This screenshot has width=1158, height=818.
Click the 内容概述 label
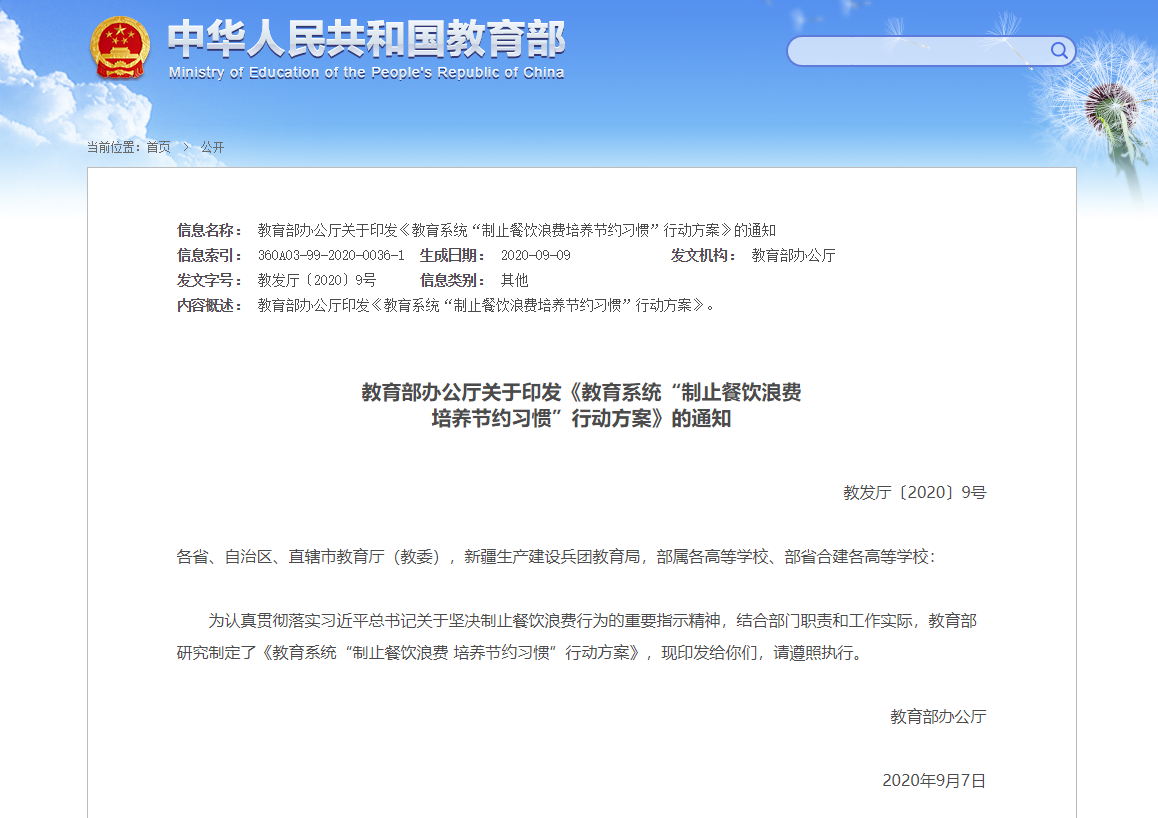click(209, 306)
